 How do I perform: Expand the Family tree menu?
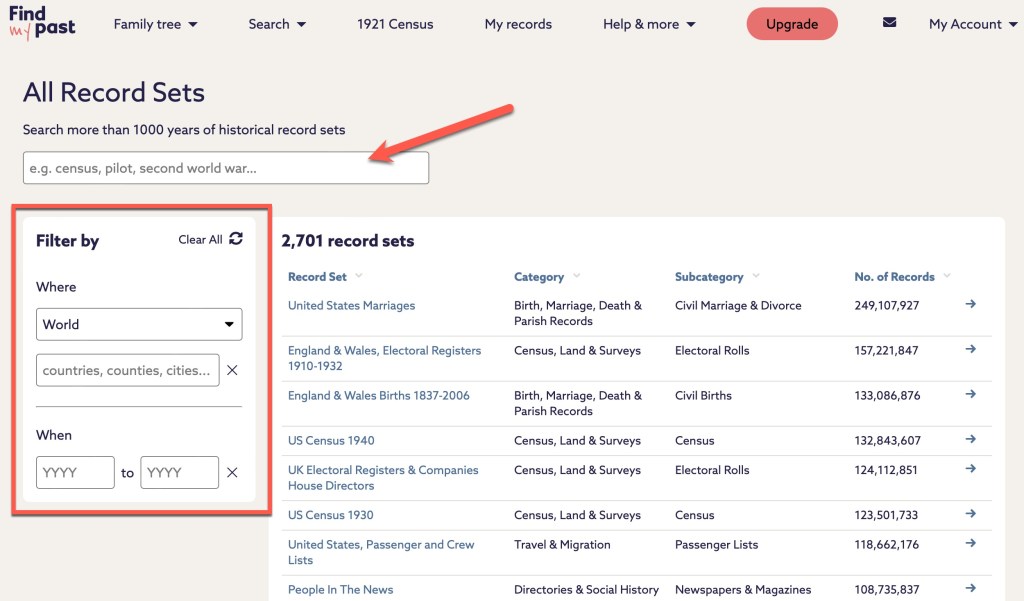[155, 24]
